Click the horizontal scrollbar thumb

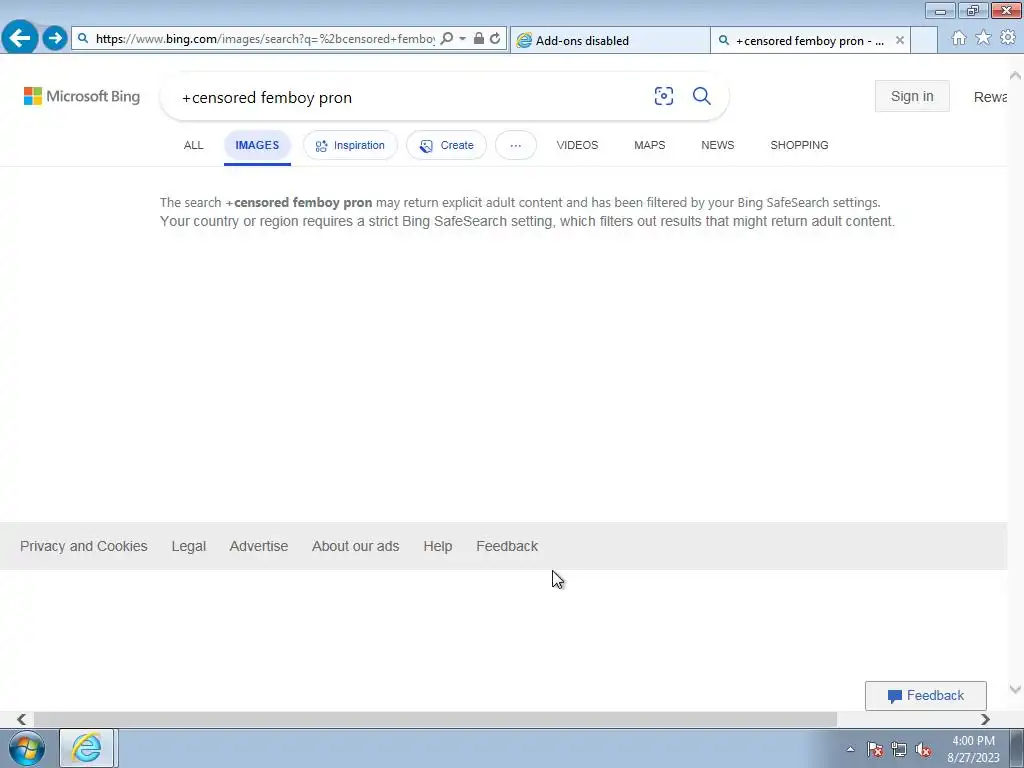click(435, 719)
